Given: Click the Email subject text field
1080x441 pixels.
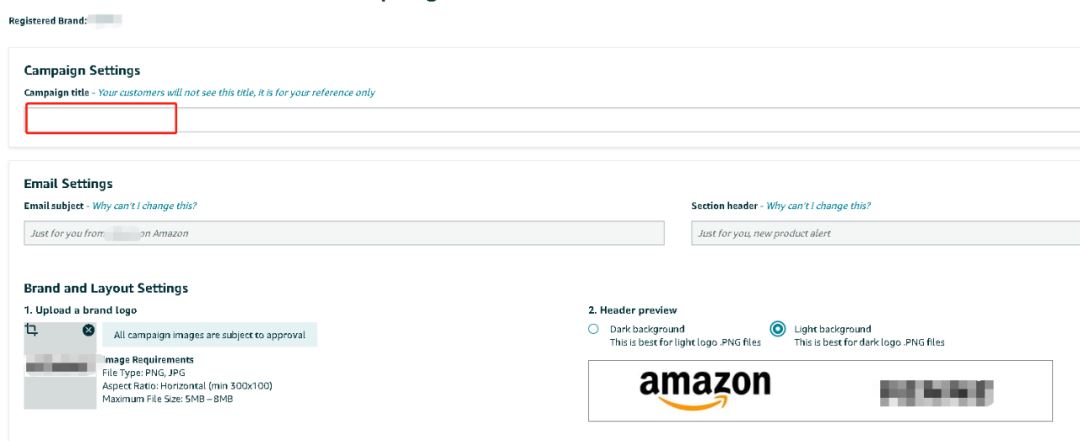Looking at the screenshot, I should [344, 233].
